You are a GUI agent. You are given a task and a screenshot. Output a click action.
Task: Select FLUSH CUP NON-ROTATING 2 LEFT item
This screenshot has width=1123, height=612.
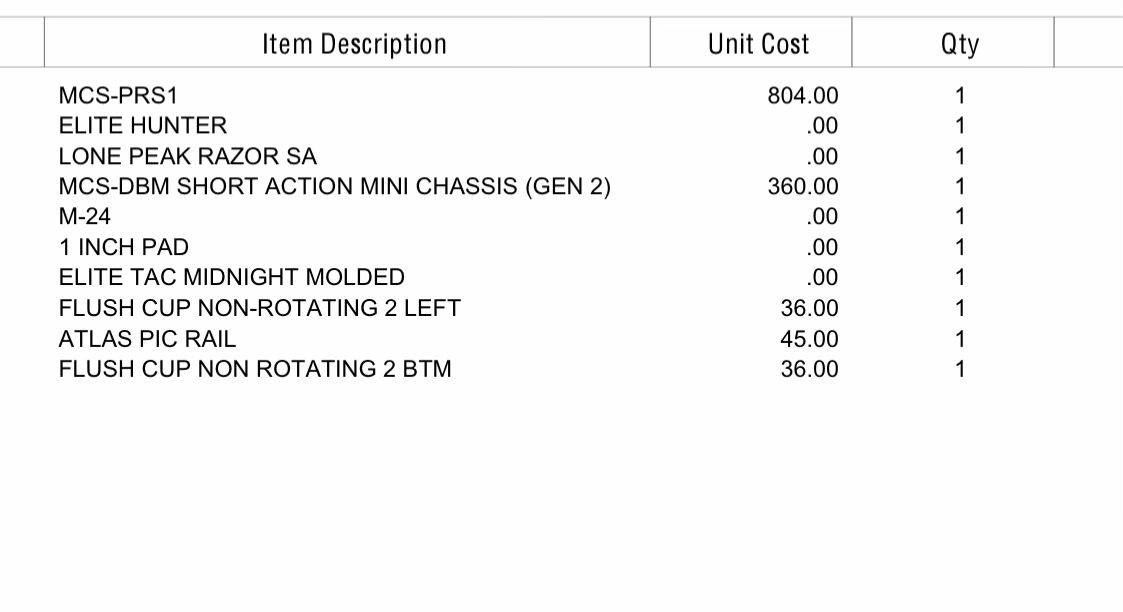(x=259, y=308)
